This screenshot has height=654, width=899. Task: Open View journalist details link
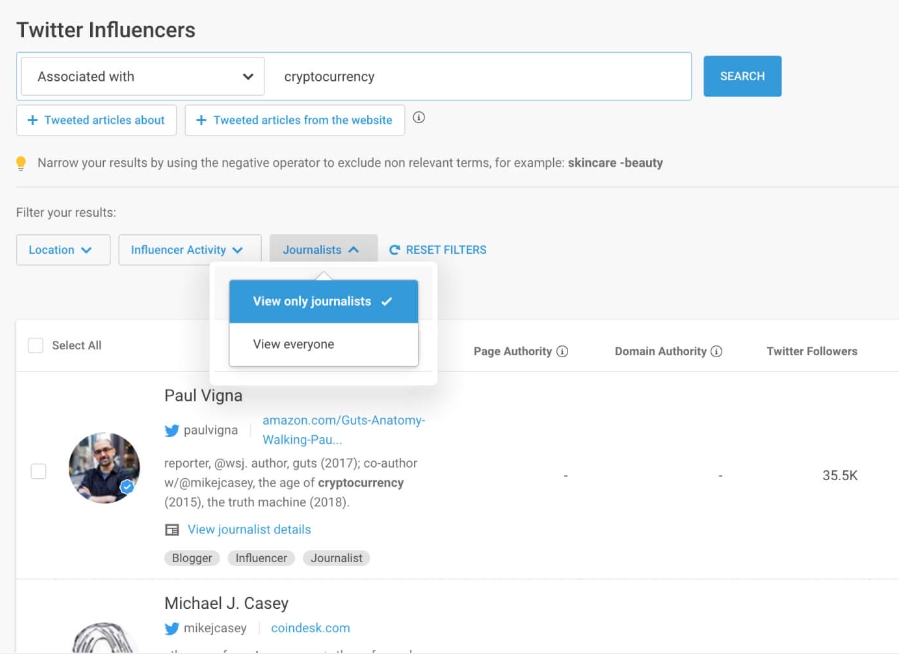(x=249, y=530)
